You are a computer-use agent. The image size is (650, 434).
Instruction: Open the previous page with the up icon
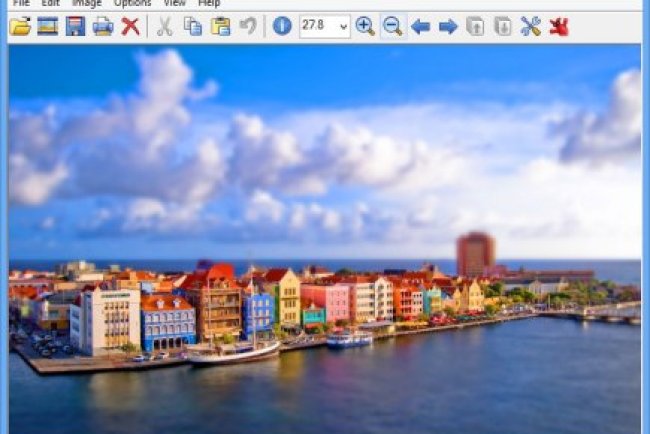tap(475, 27)
